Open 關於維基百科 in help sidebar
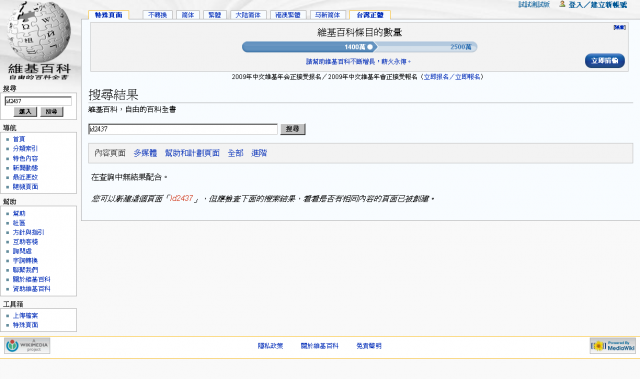 click(x=31, y=279)
